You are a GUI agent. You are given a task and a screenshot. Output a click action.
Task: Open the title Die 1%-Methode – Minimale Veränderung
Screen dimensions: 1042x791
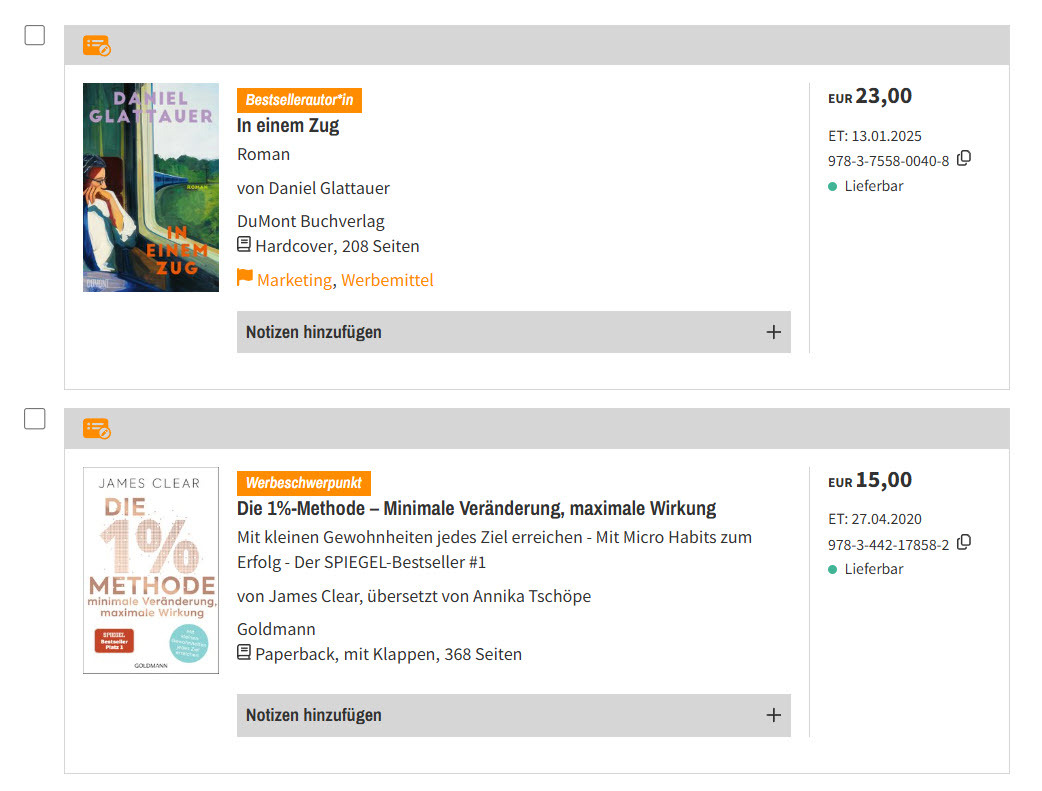(x=476, y=508)
